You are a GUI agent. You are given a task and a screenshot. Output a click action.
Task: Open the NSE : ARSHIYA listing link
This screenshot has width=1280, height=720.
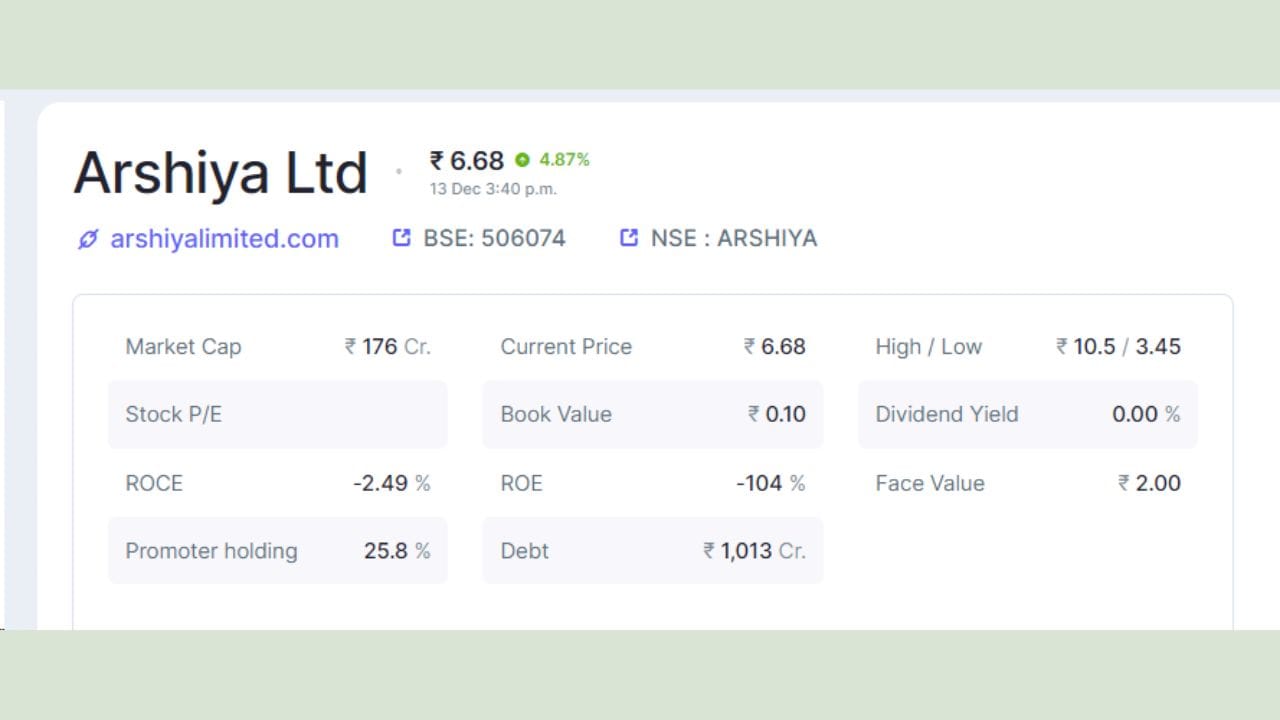(733, 239)
